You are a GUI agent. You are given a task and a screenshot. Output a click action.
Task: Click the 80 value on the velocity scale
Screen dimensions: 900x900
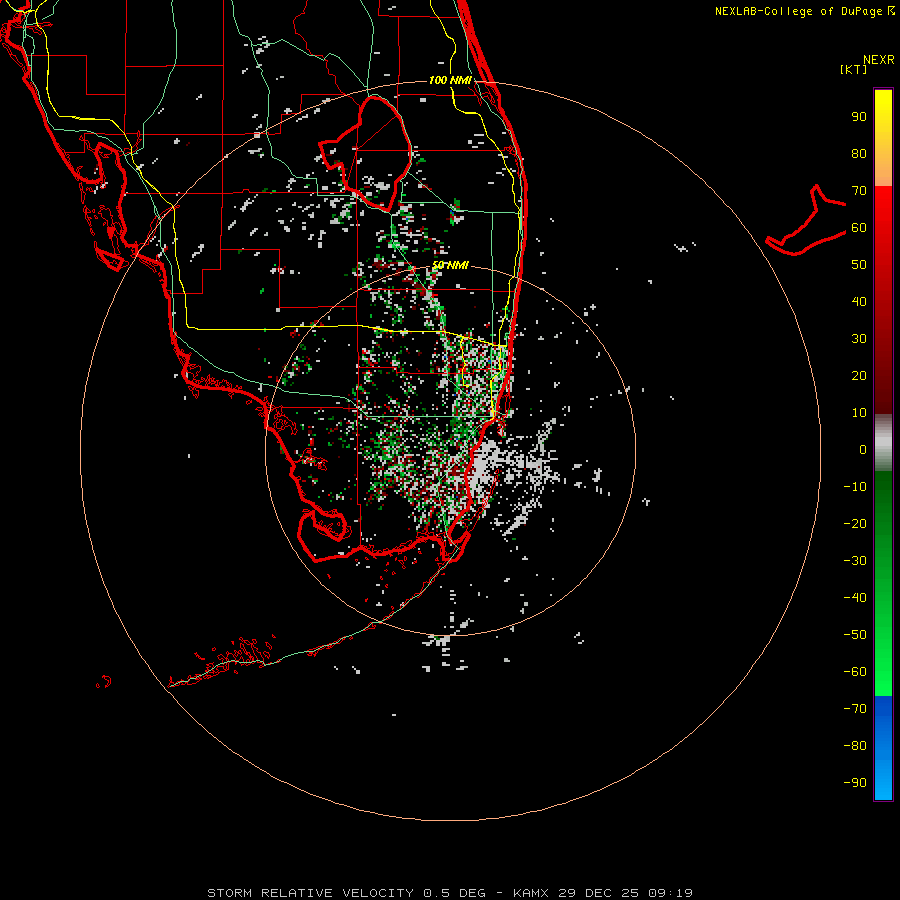coord(859,154)
